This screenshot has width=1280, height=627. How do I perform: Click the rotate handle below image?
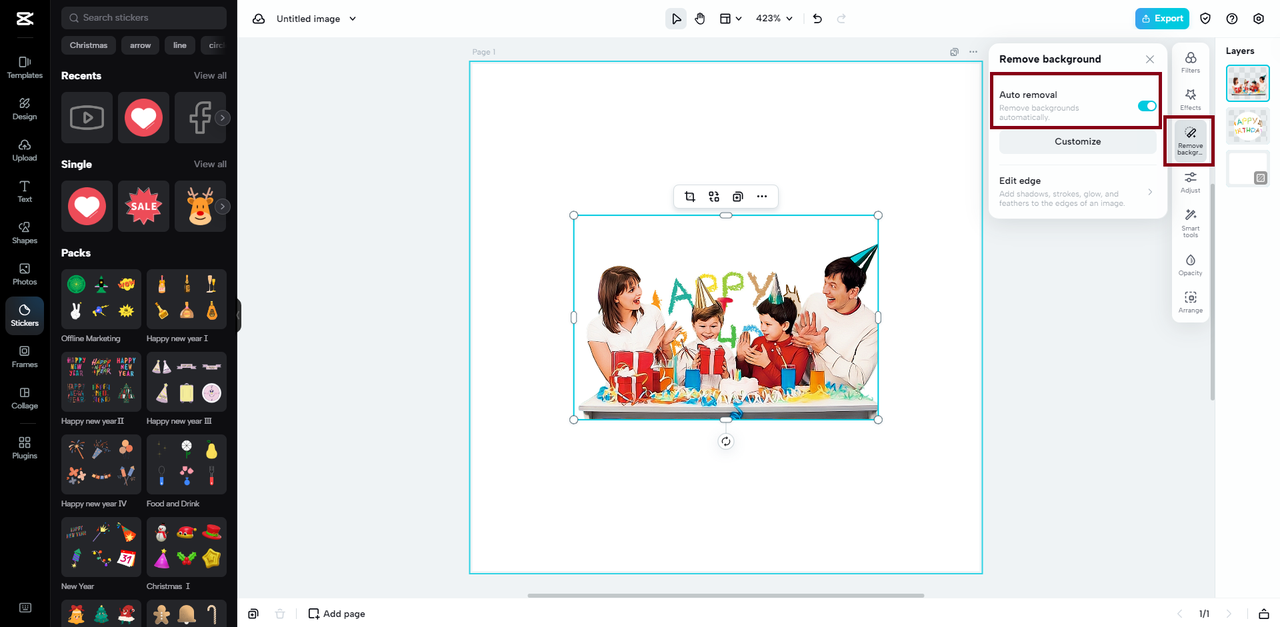[726, 441]
